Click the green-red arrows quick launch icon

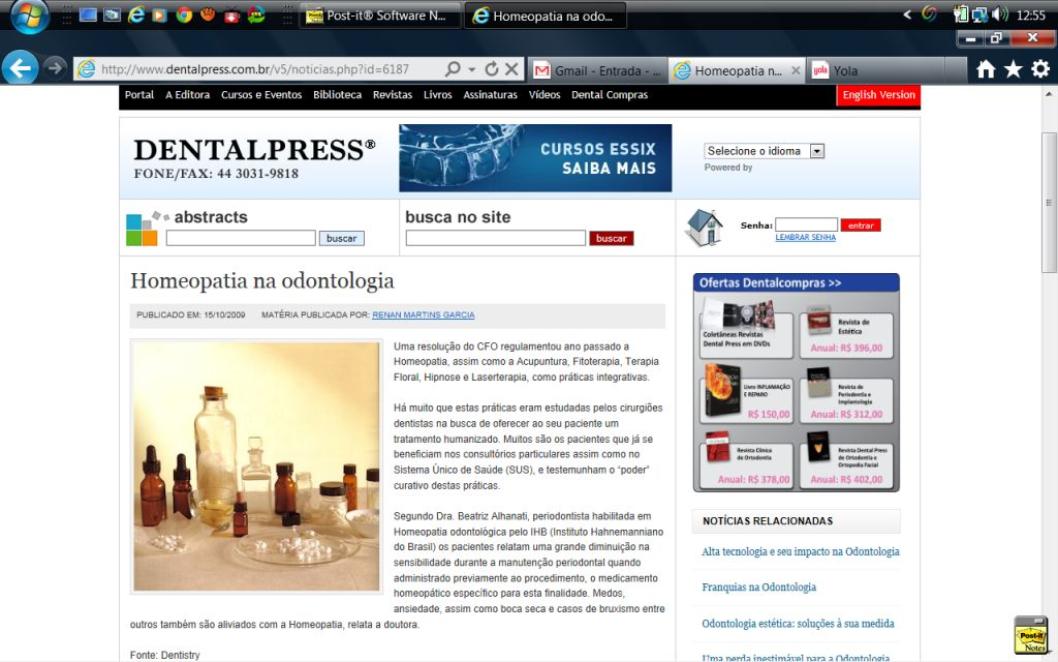[256, 15]
